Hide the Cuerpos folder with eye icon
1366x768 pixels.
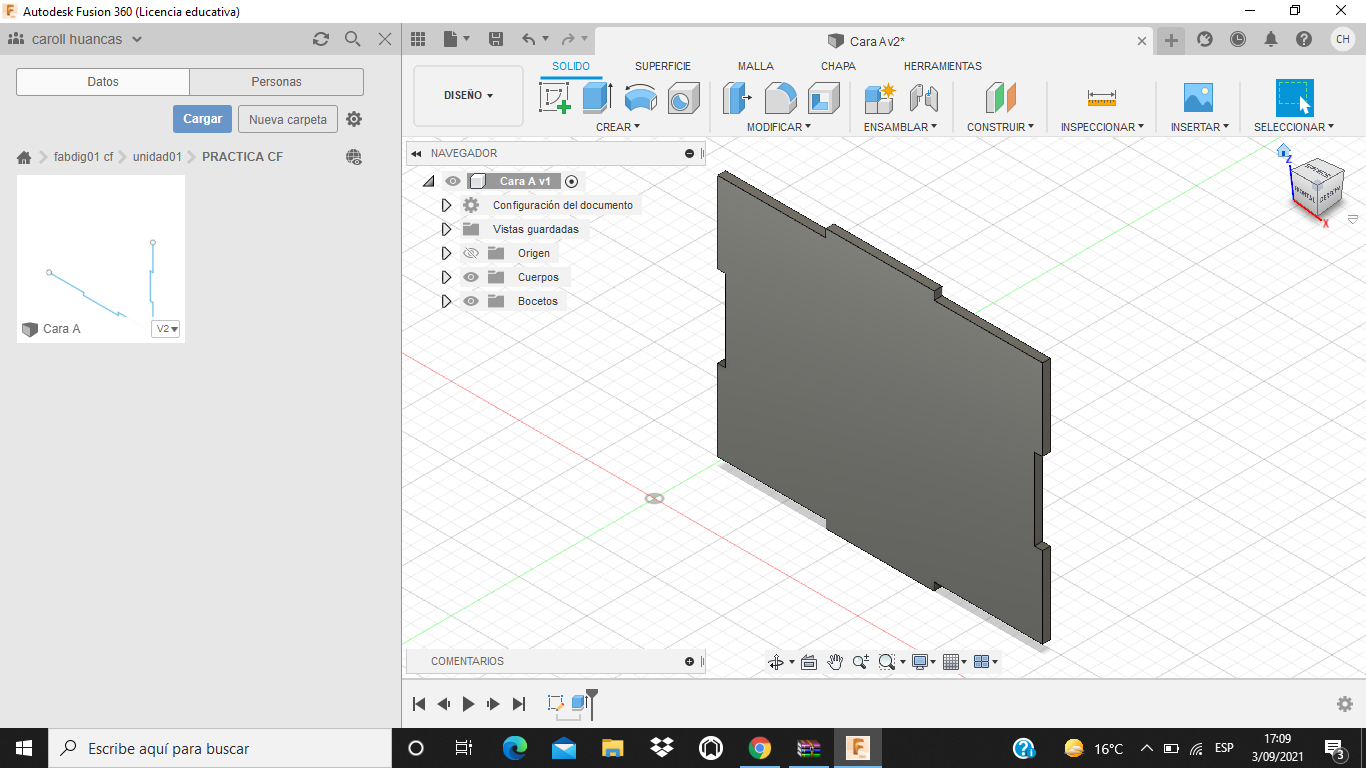[x=471, y=277]
